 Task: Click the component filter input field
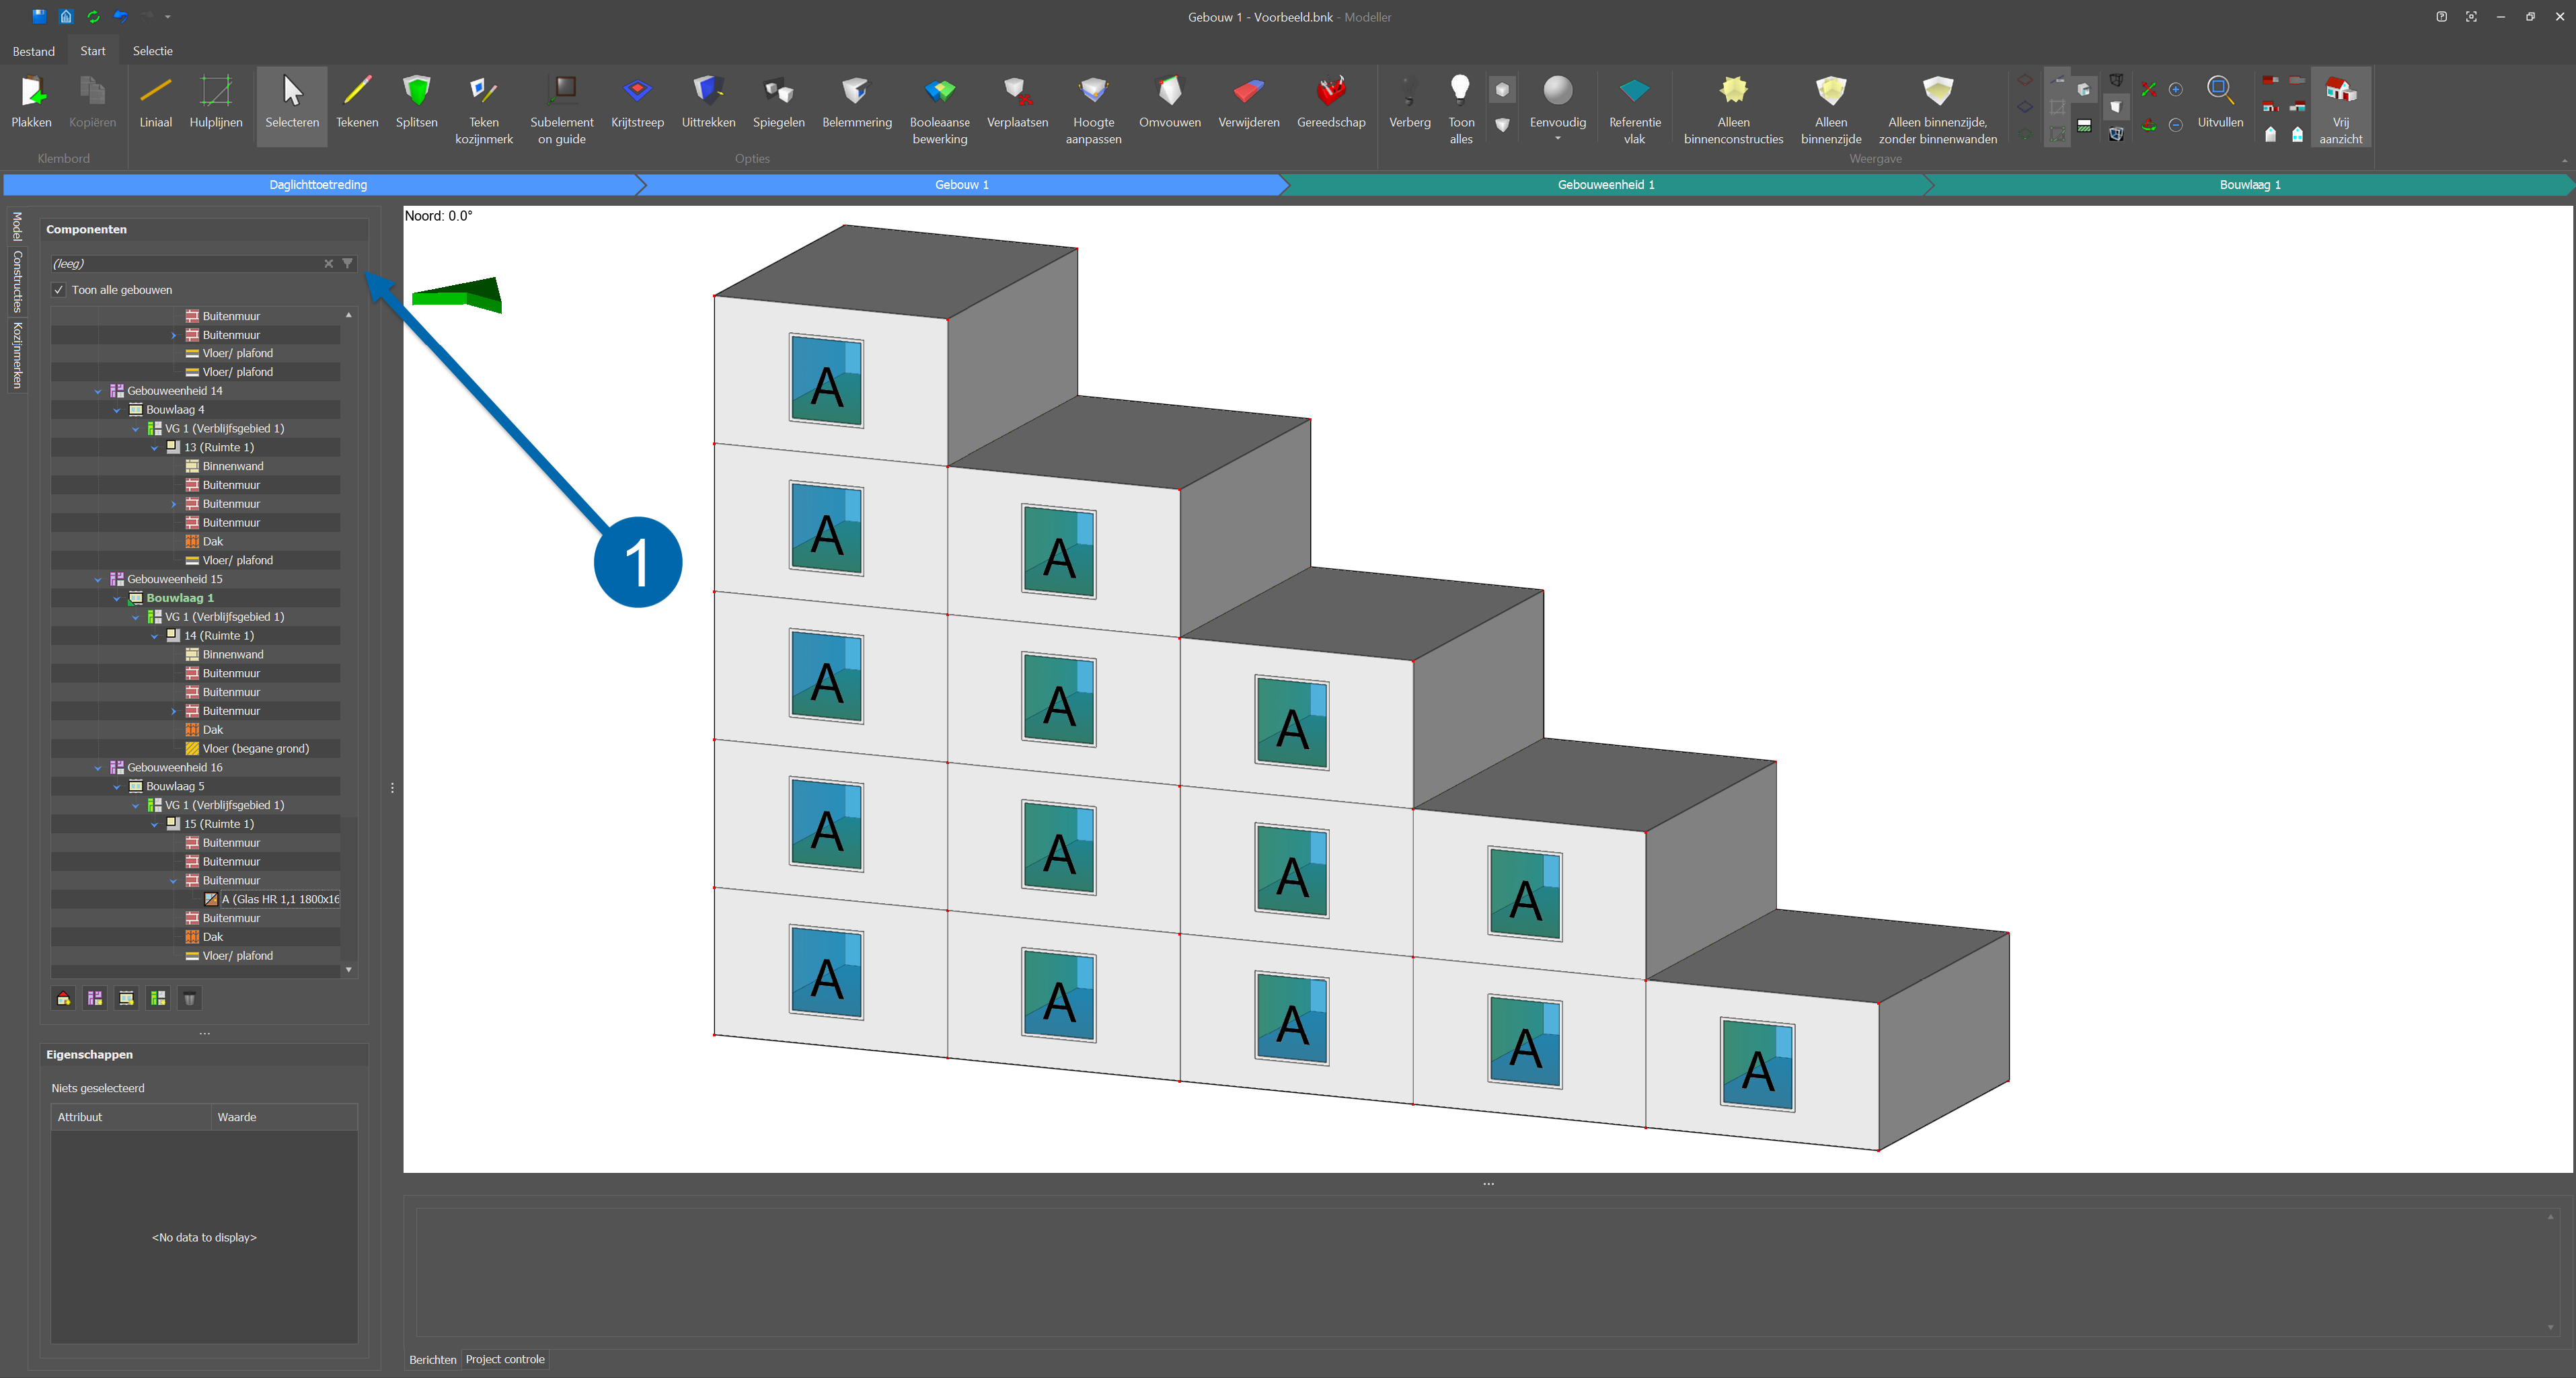[185, 264]
